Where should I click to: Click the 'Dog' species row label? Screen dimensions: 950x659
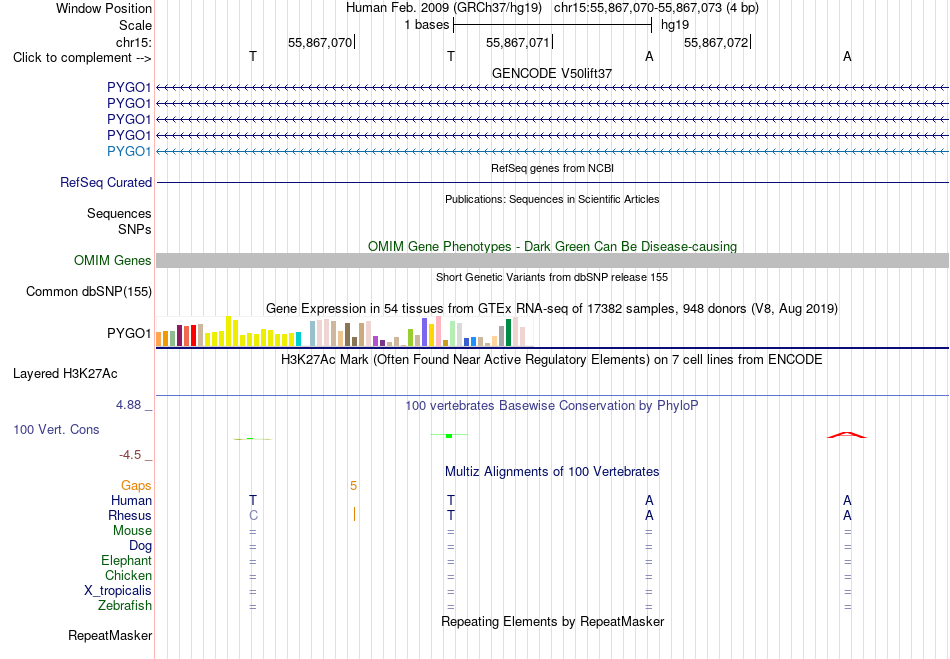click(x=140, y=546)
